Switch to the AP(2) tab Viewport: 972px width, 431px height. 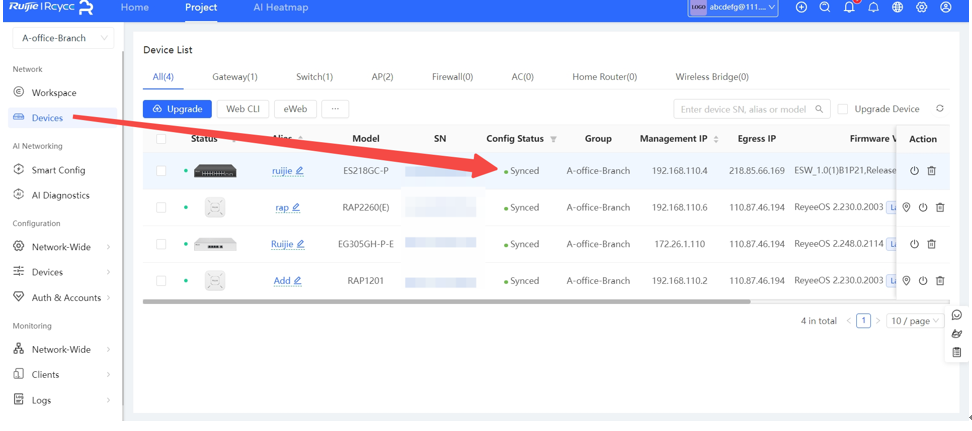click(382, 77)
